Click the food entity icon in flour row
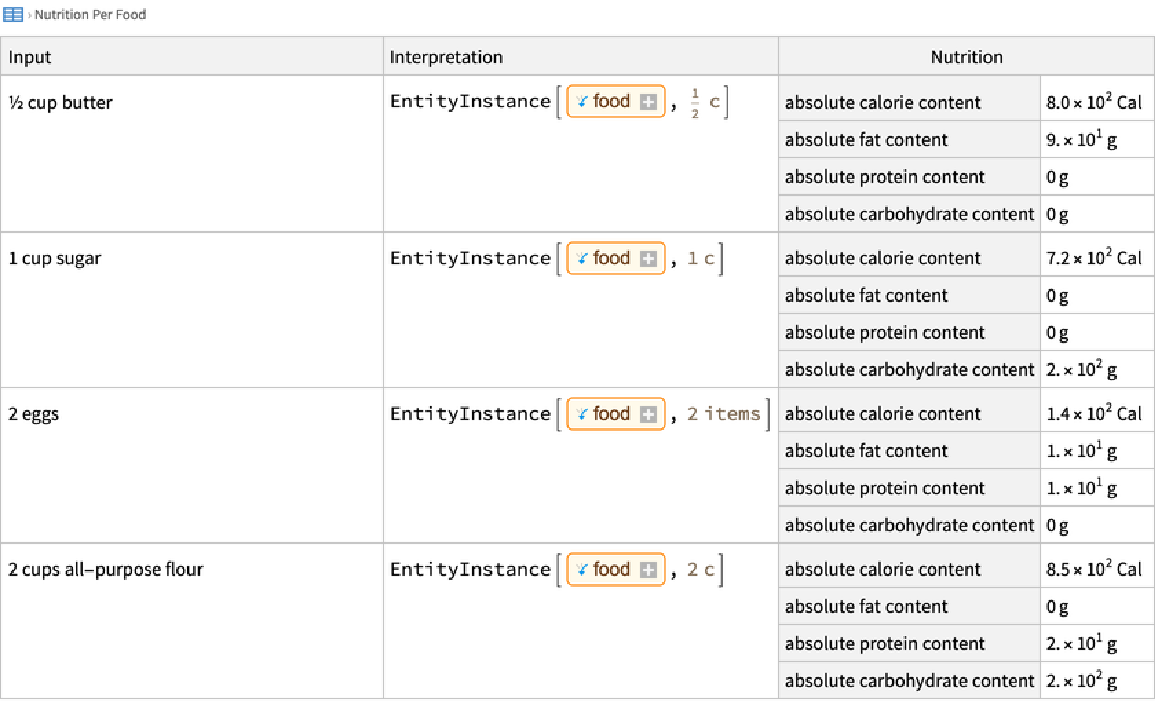The width and height of the screenshot is (1156, 722). 582,570
